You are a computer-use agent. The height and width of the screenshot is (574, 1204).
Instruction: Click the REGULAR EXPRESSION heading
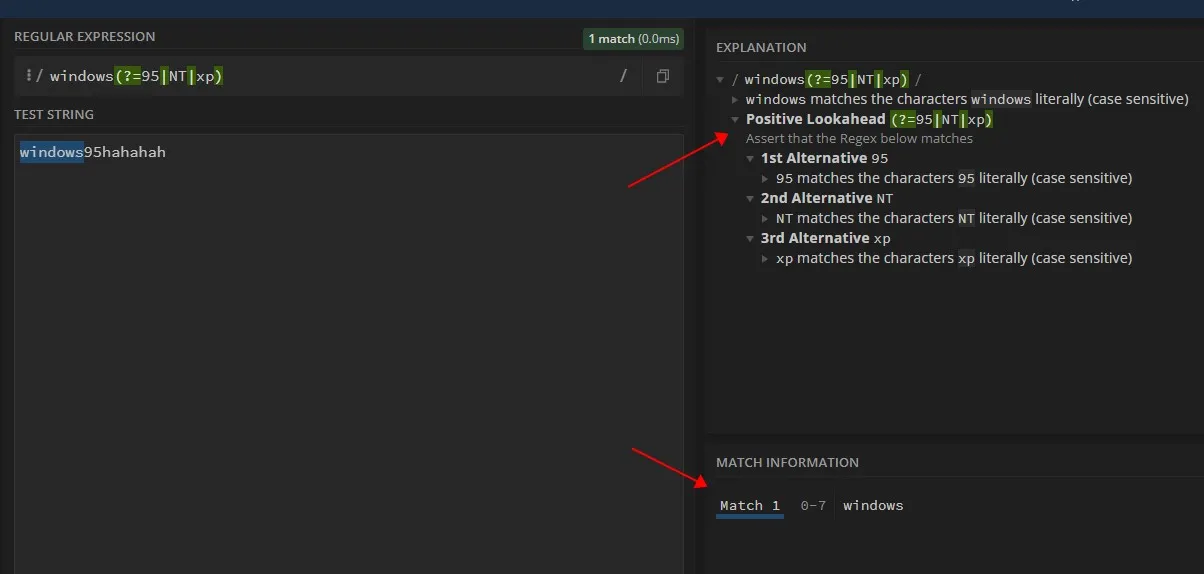point(85,36)
